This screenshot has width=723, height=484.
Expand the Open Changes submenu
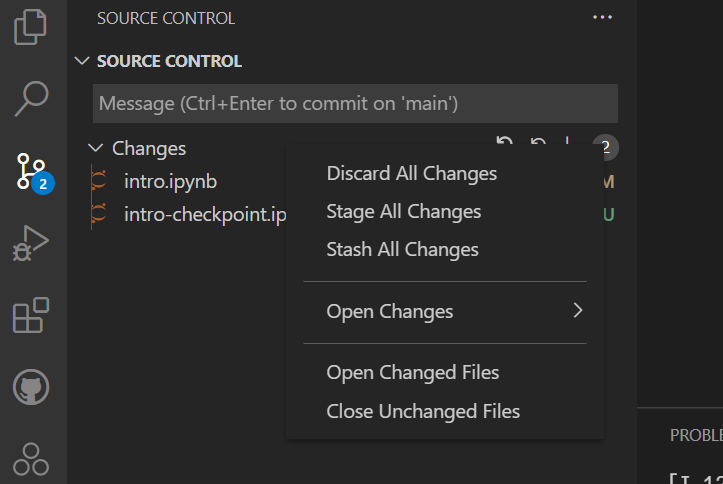click(445, 311)
